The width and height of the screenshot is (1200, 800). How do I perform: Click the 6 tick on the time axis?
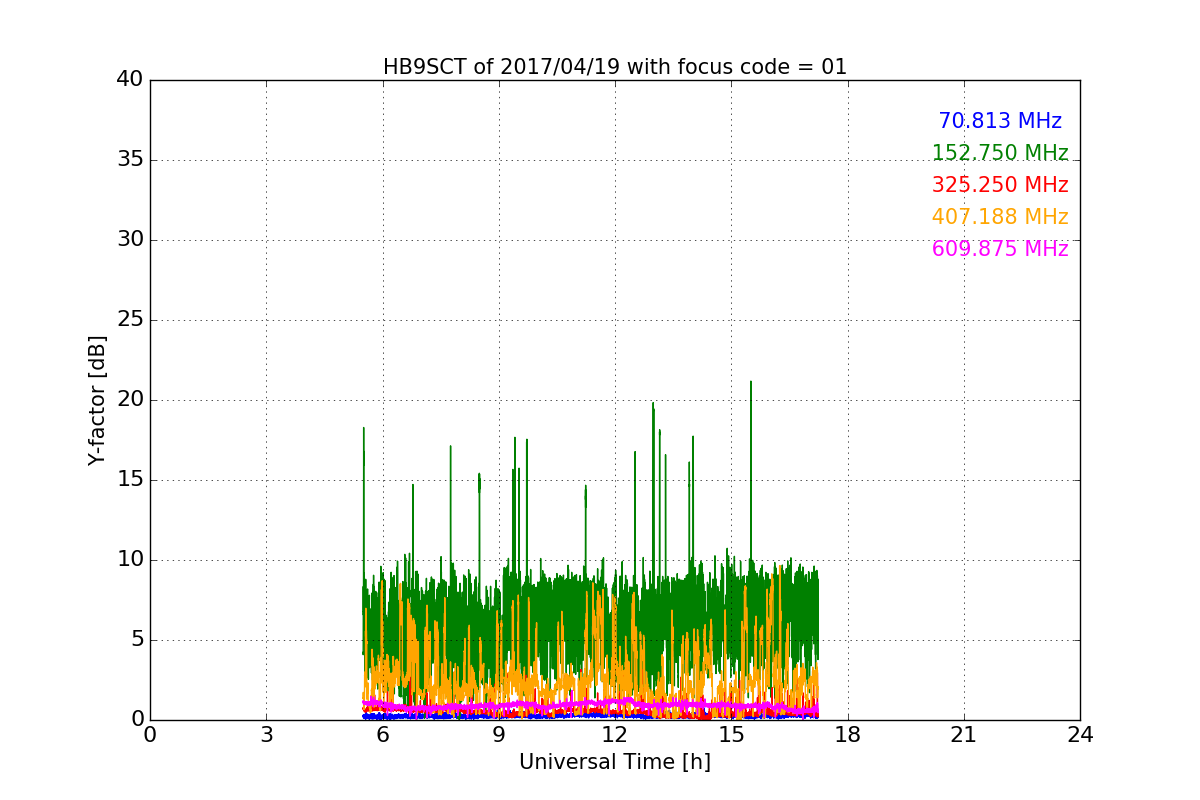pos(382,735)
